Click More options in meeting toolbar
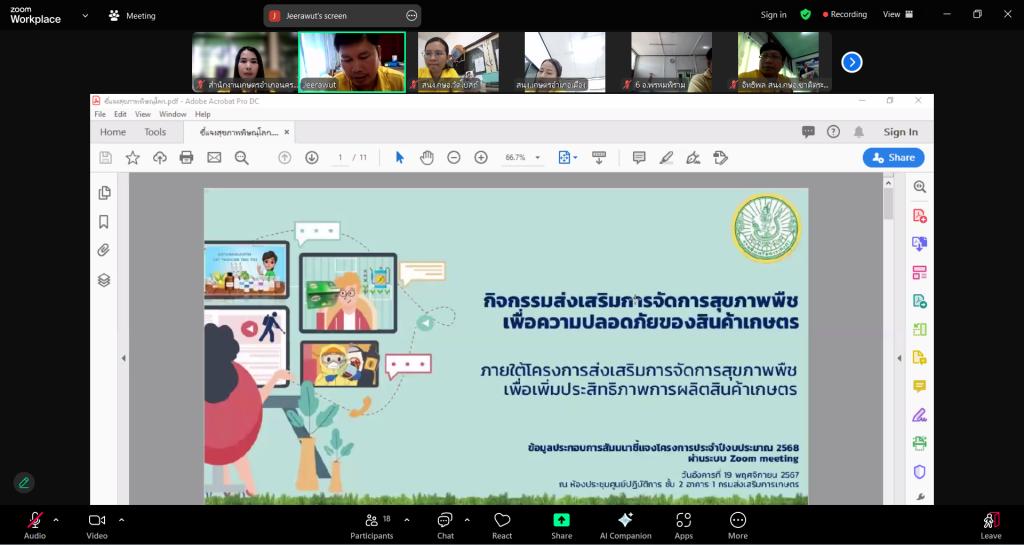 pos(738,525)
